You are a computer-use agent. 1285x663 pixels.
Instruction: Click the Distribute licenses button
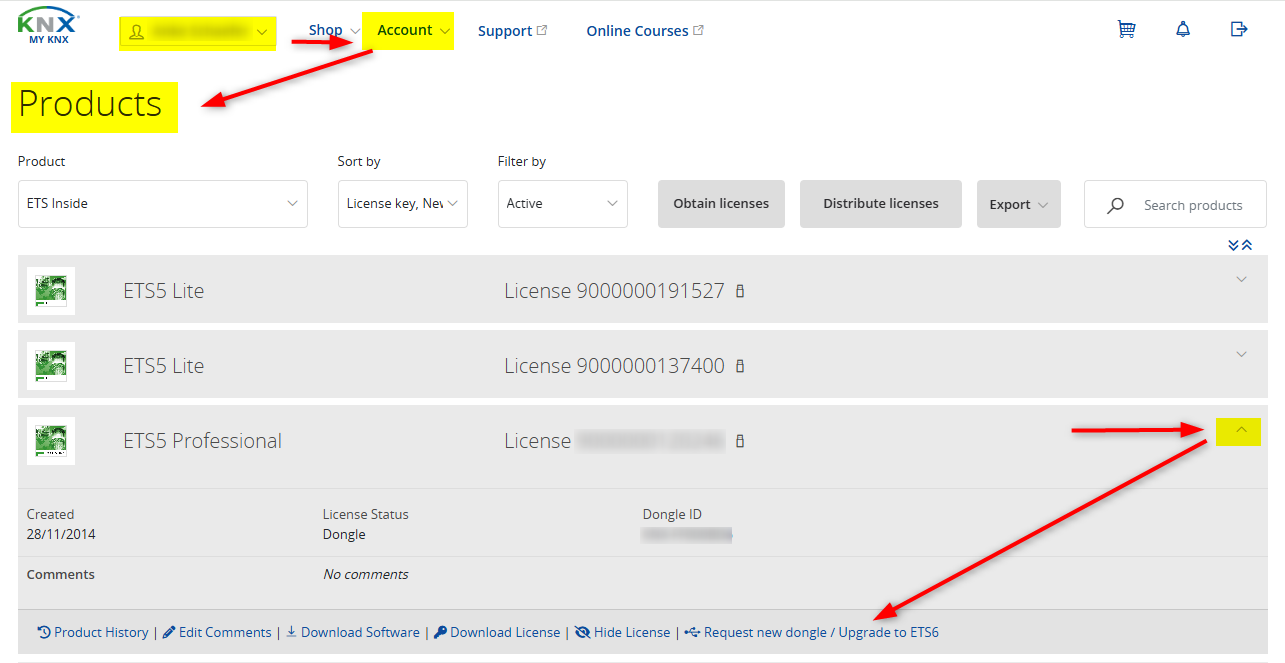(881, 204)
